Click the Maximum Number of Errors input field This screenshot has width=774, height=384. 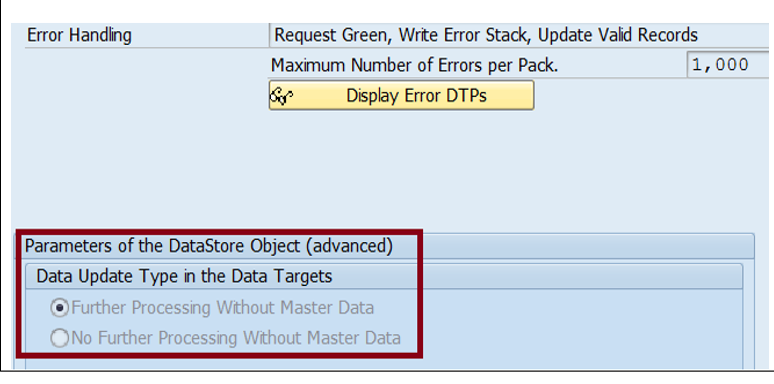[731, 65]
